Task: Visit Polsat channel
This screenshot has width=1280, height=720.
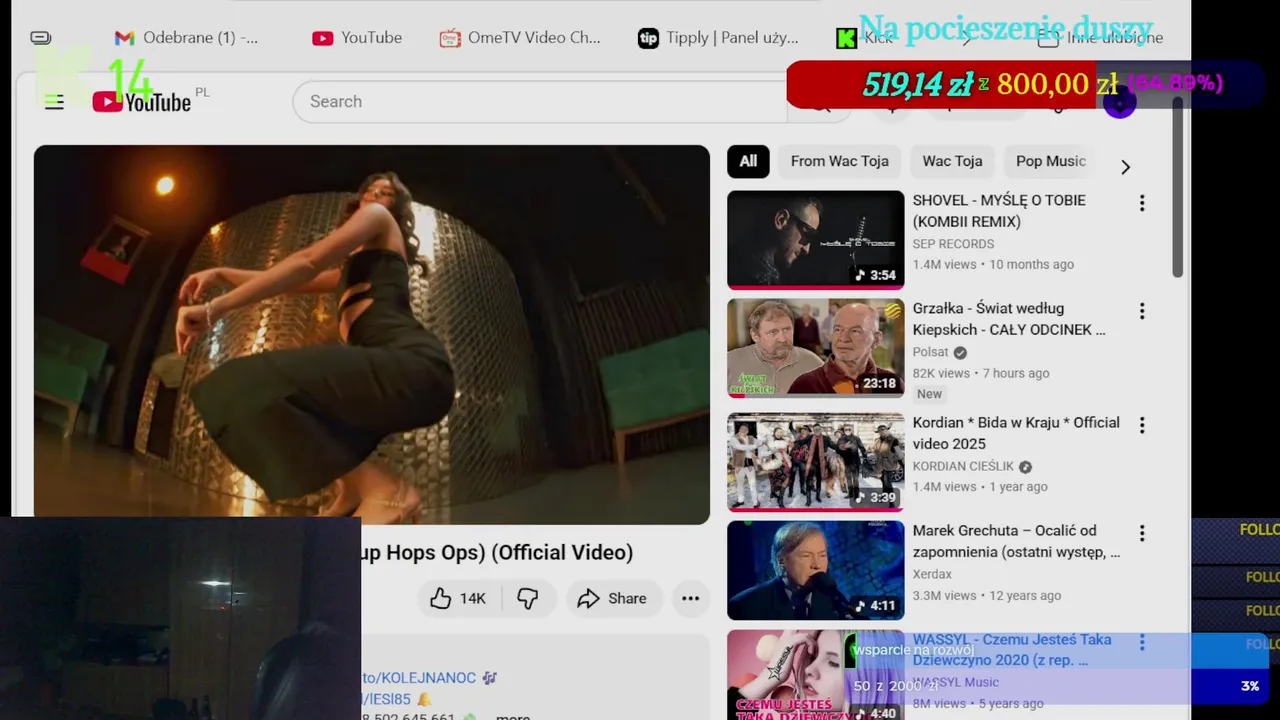Action: [931, 352]
